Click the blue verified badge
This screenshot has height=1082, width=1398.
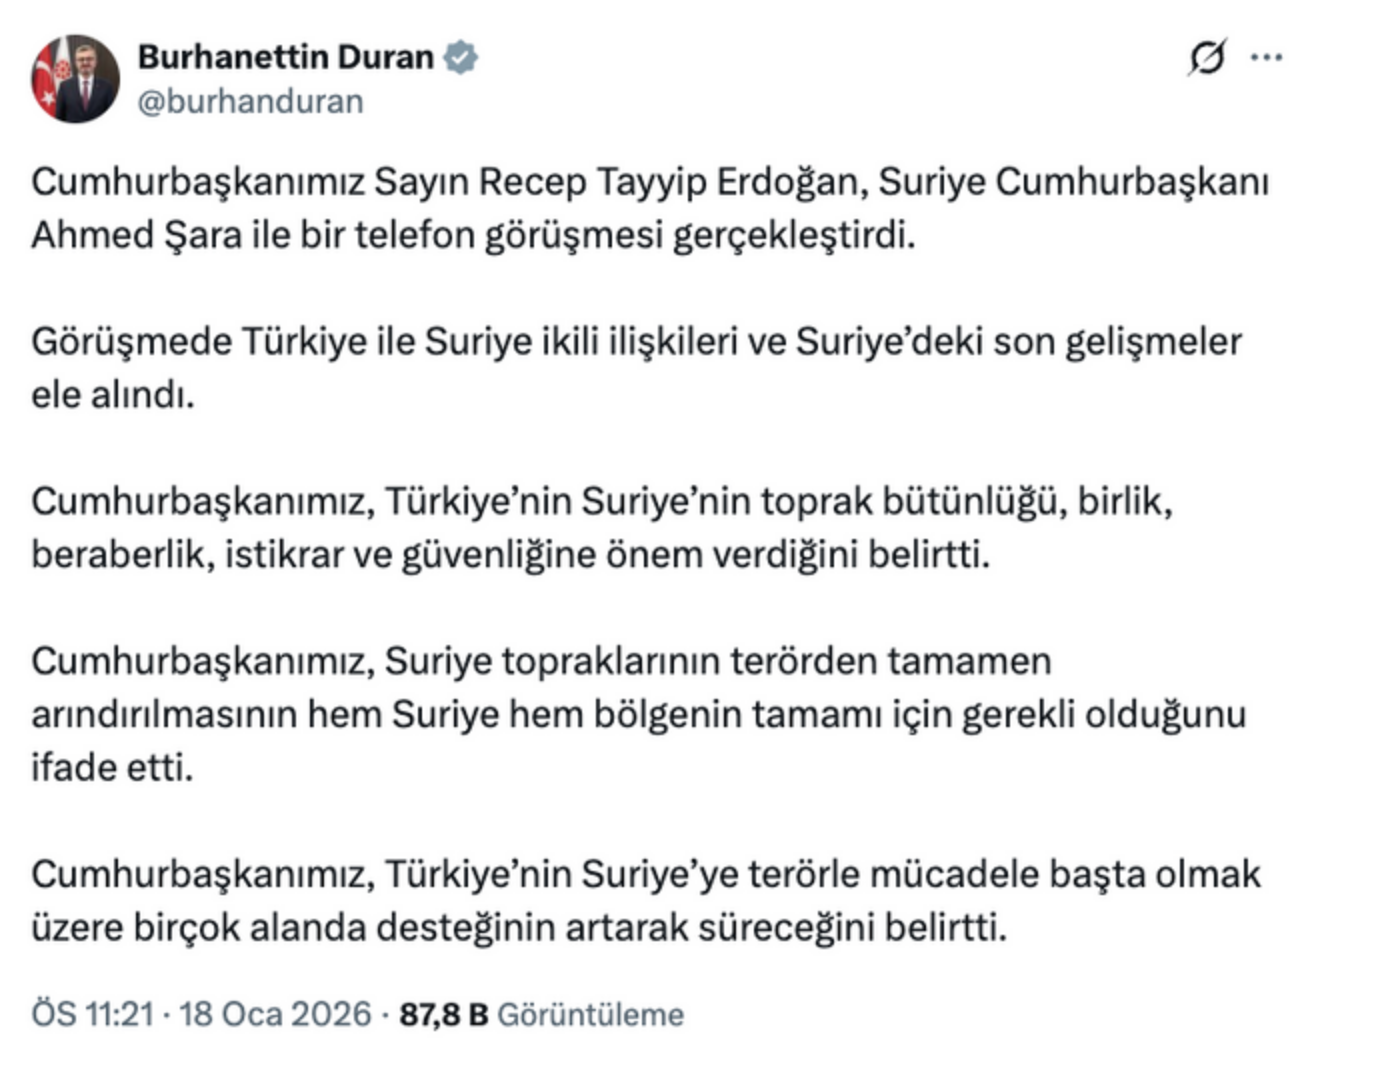pyautogui.click(x=460, y=57)
